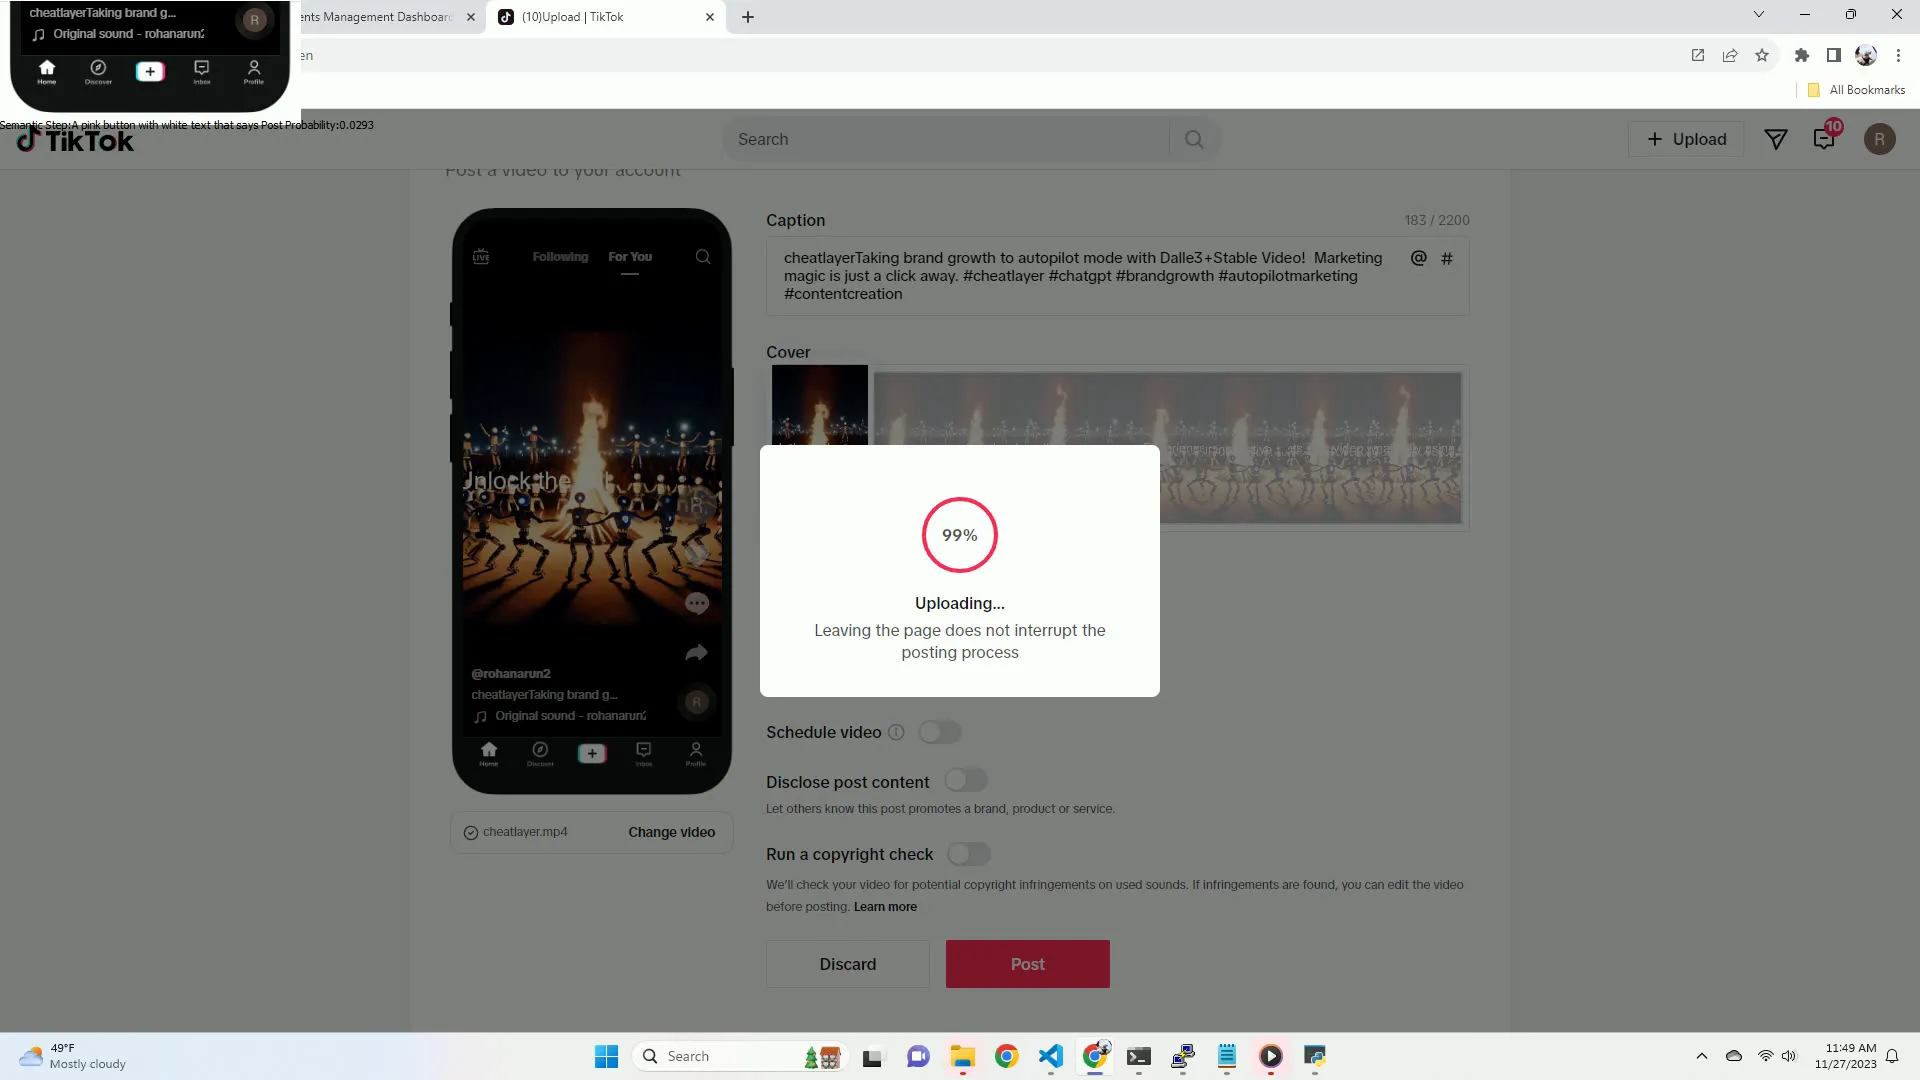1920x1080 pixels.
Task: Toggle the Schedule video switch
Action: click(940, 732)
